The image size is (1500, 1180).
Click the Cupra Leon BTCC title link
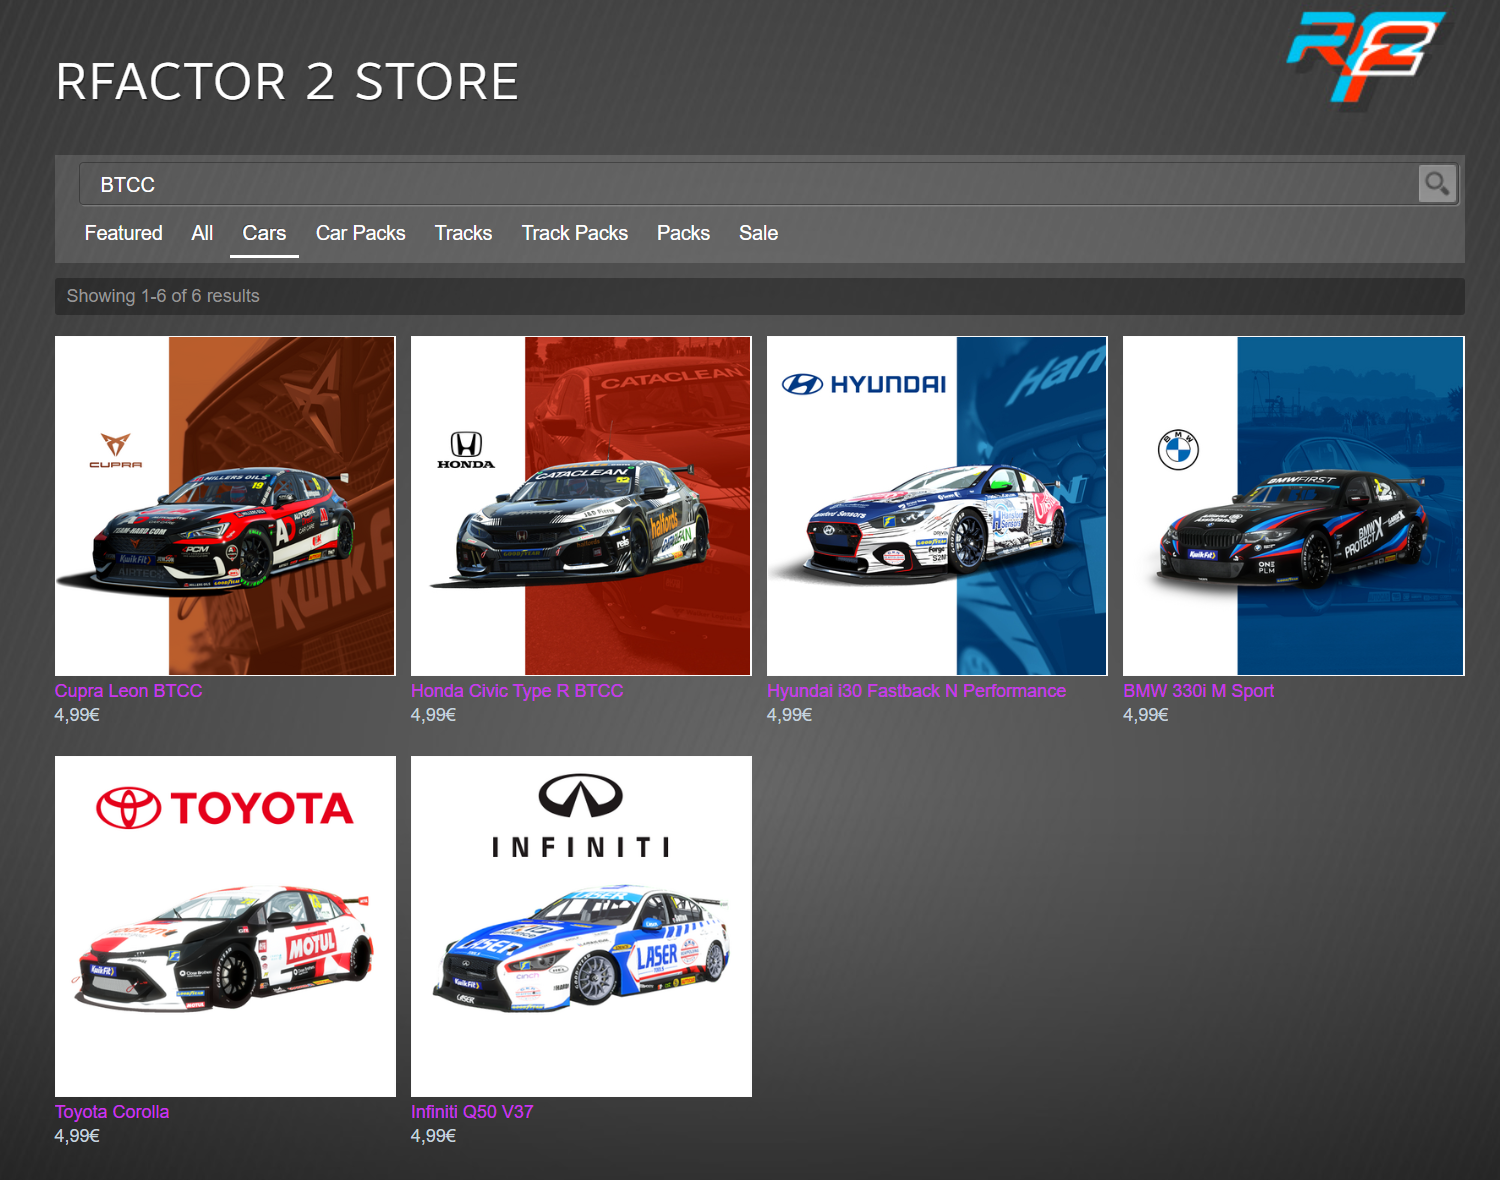click(128, 691)
